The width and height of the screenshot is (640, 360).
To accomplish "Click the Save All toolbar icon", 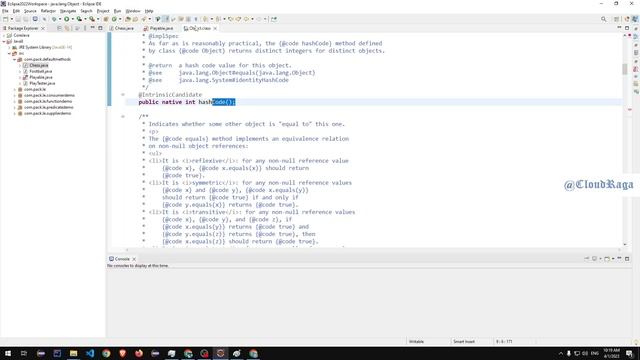I will (26, 19).
